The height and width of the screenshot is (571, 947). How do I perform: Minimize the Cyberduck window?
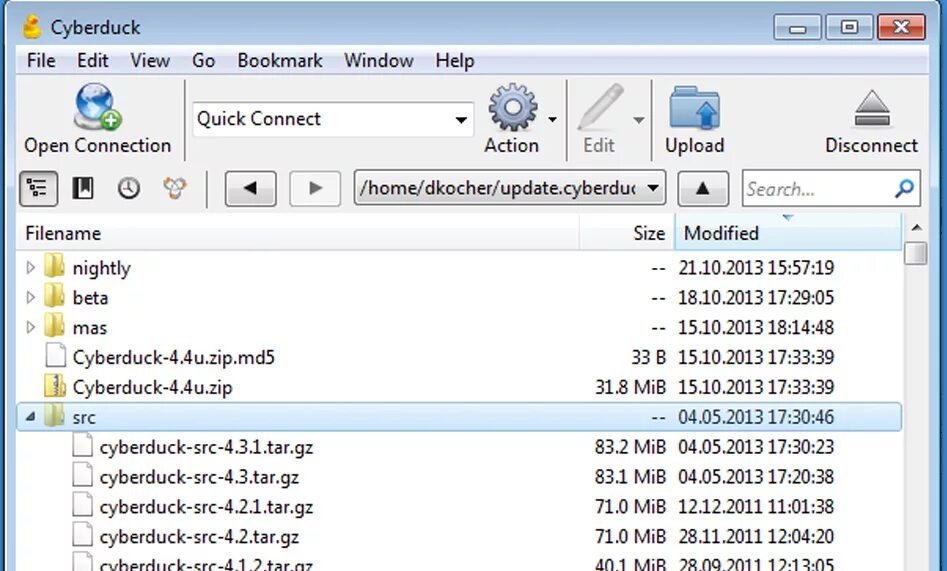[797, 27]
